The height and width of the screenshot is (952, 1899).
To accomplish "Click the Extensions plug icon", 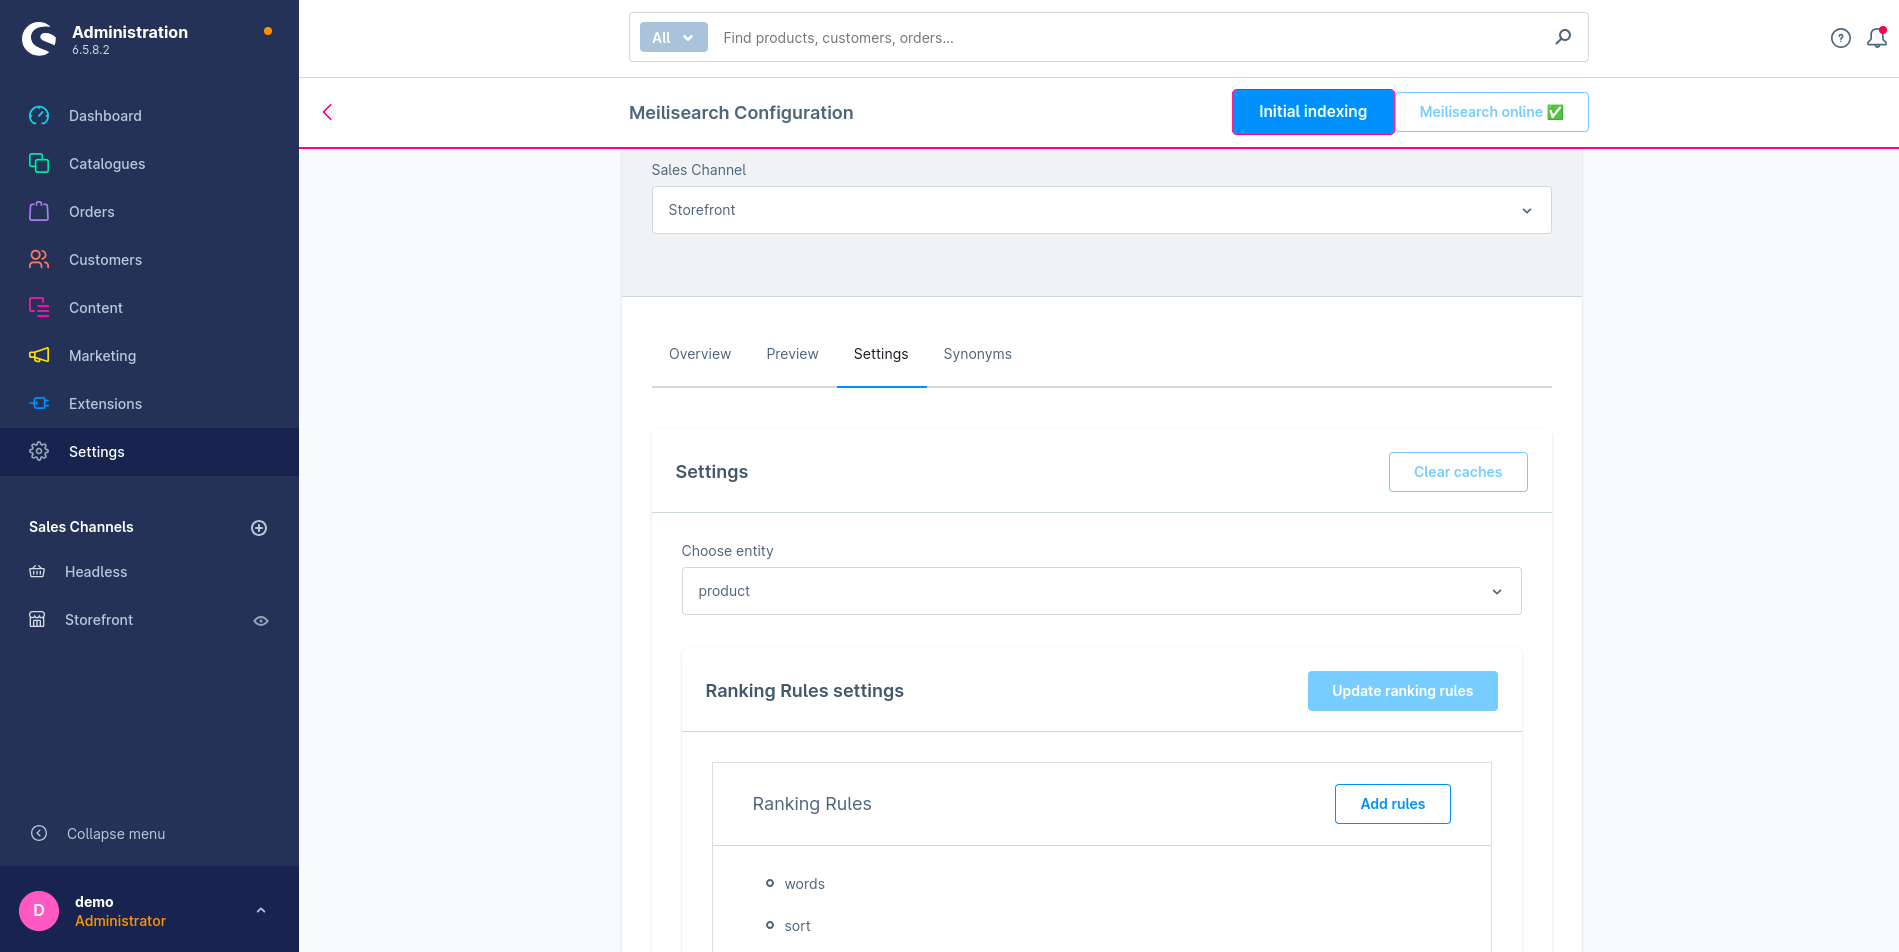I will [39, 404].
